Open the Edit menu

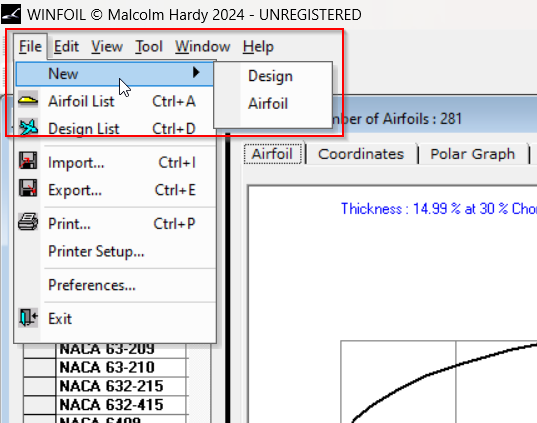(66, 46)
